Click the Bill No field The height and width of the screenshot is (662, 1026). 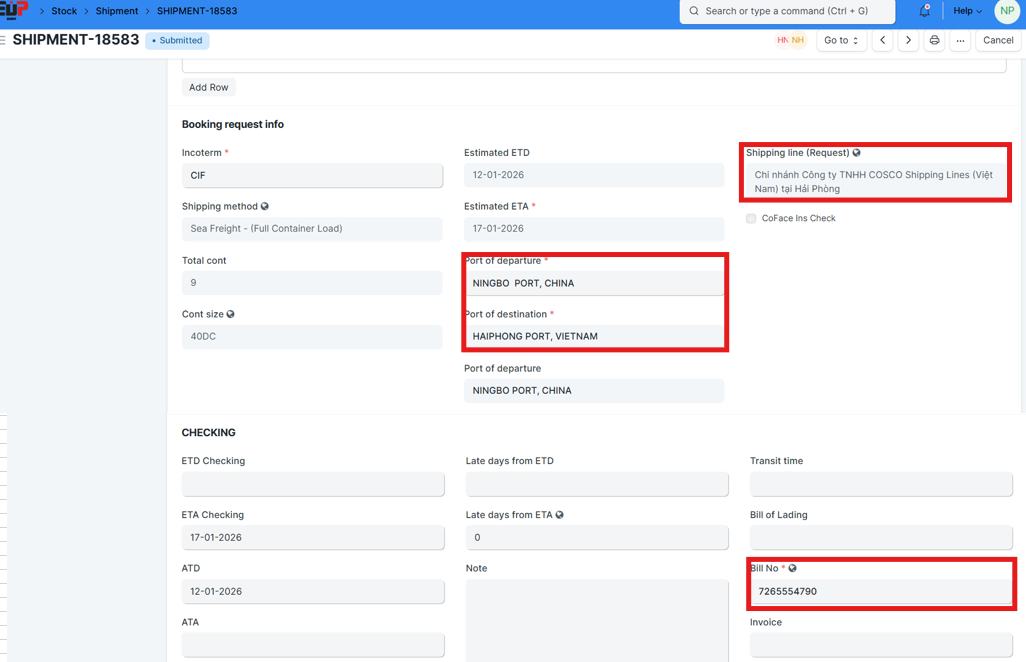880,591
